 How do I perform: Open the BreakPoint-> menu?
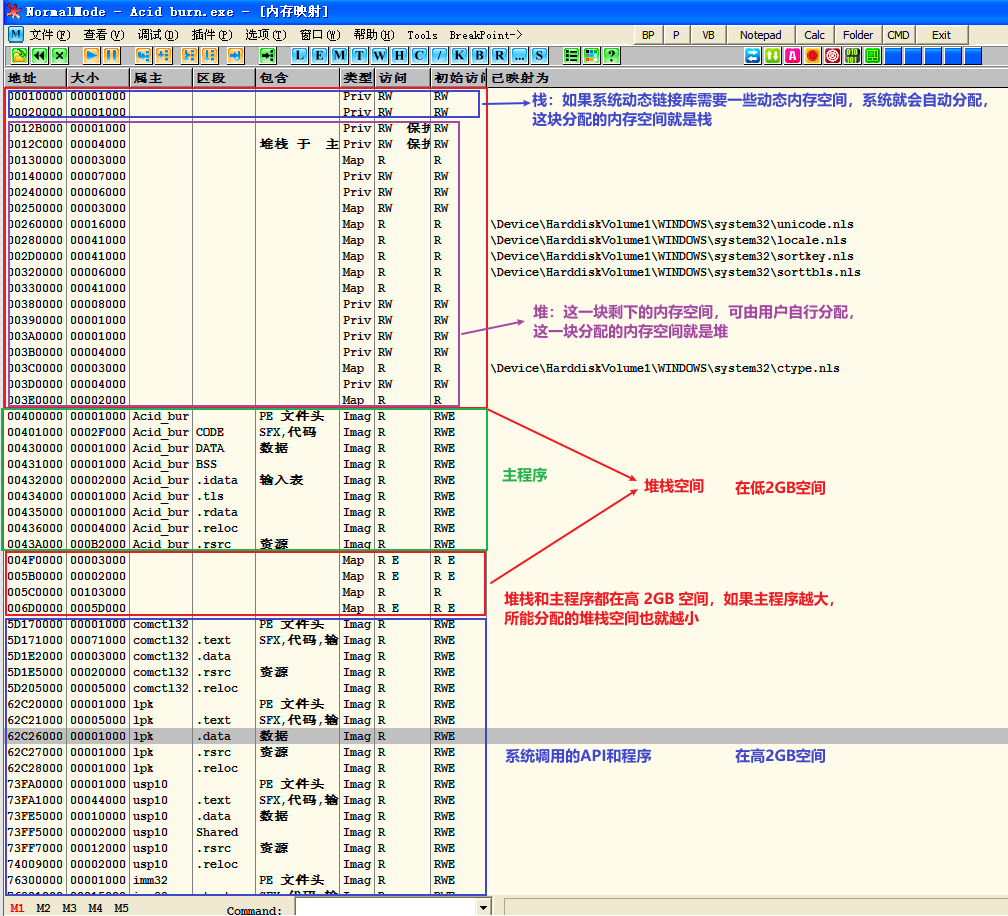[486, 35]
